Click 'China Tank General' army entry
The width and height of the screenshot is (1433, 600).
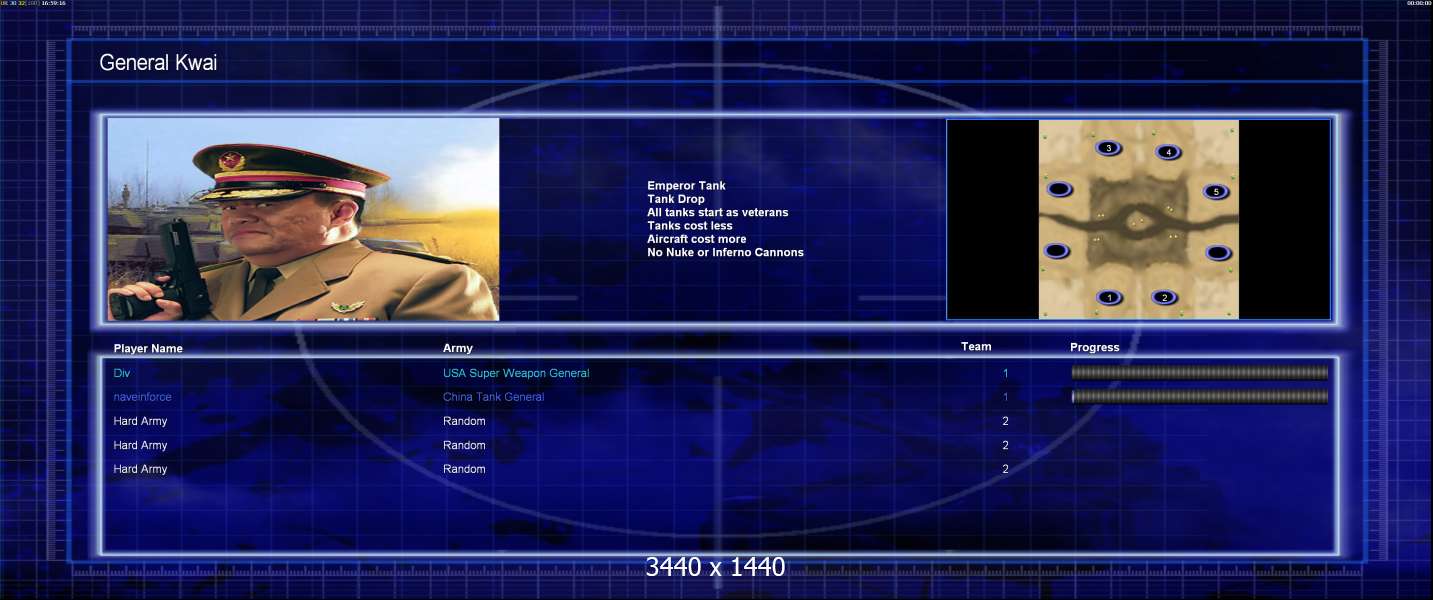493,397
